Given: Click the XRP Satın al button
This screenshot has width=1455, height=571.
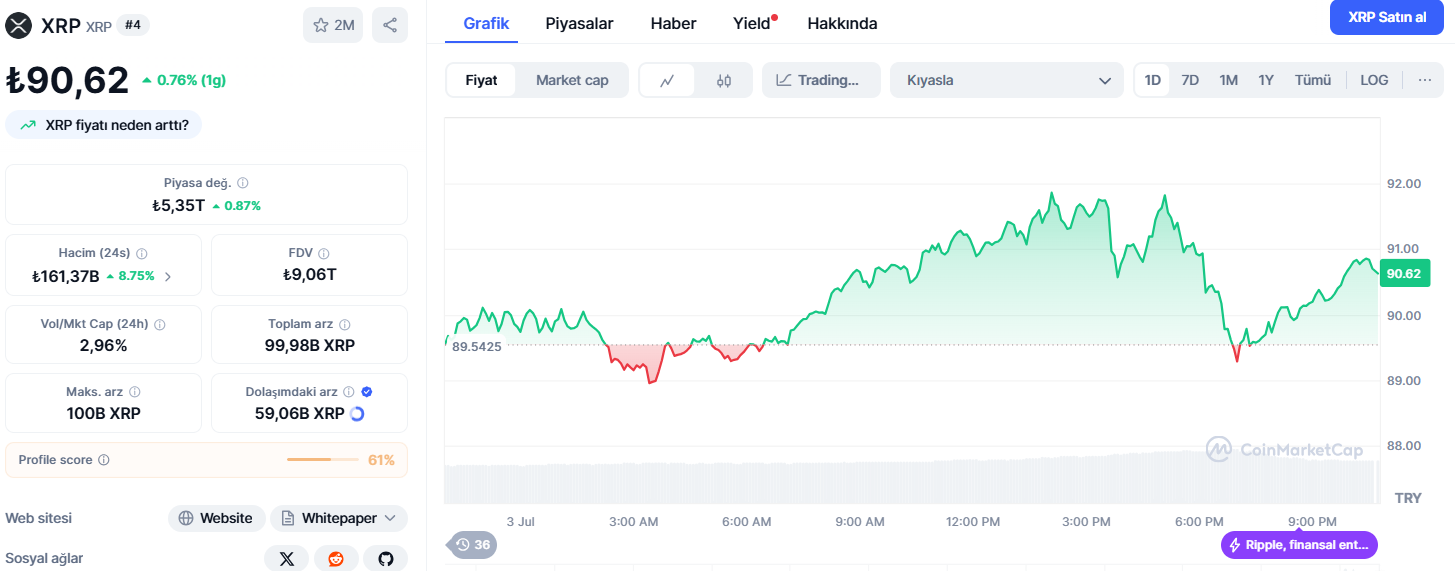Looking at the screenshot, I should tap(1387, 17).
